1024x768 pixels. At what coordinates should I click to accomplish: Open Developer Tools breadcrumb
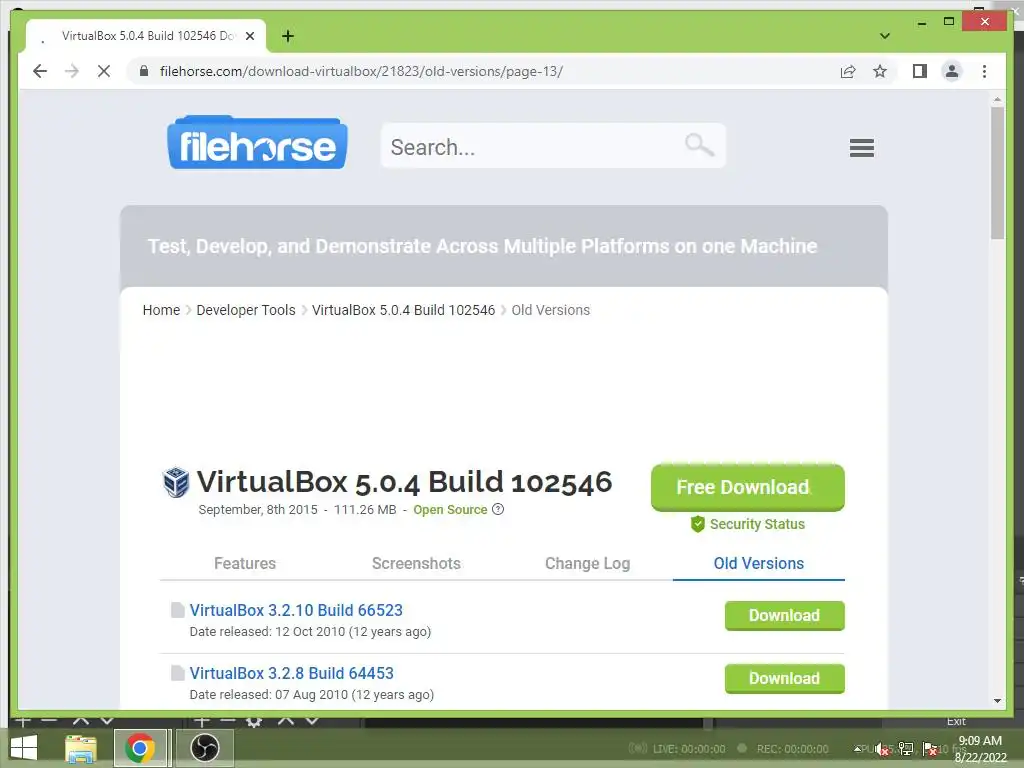click(246, 310)
